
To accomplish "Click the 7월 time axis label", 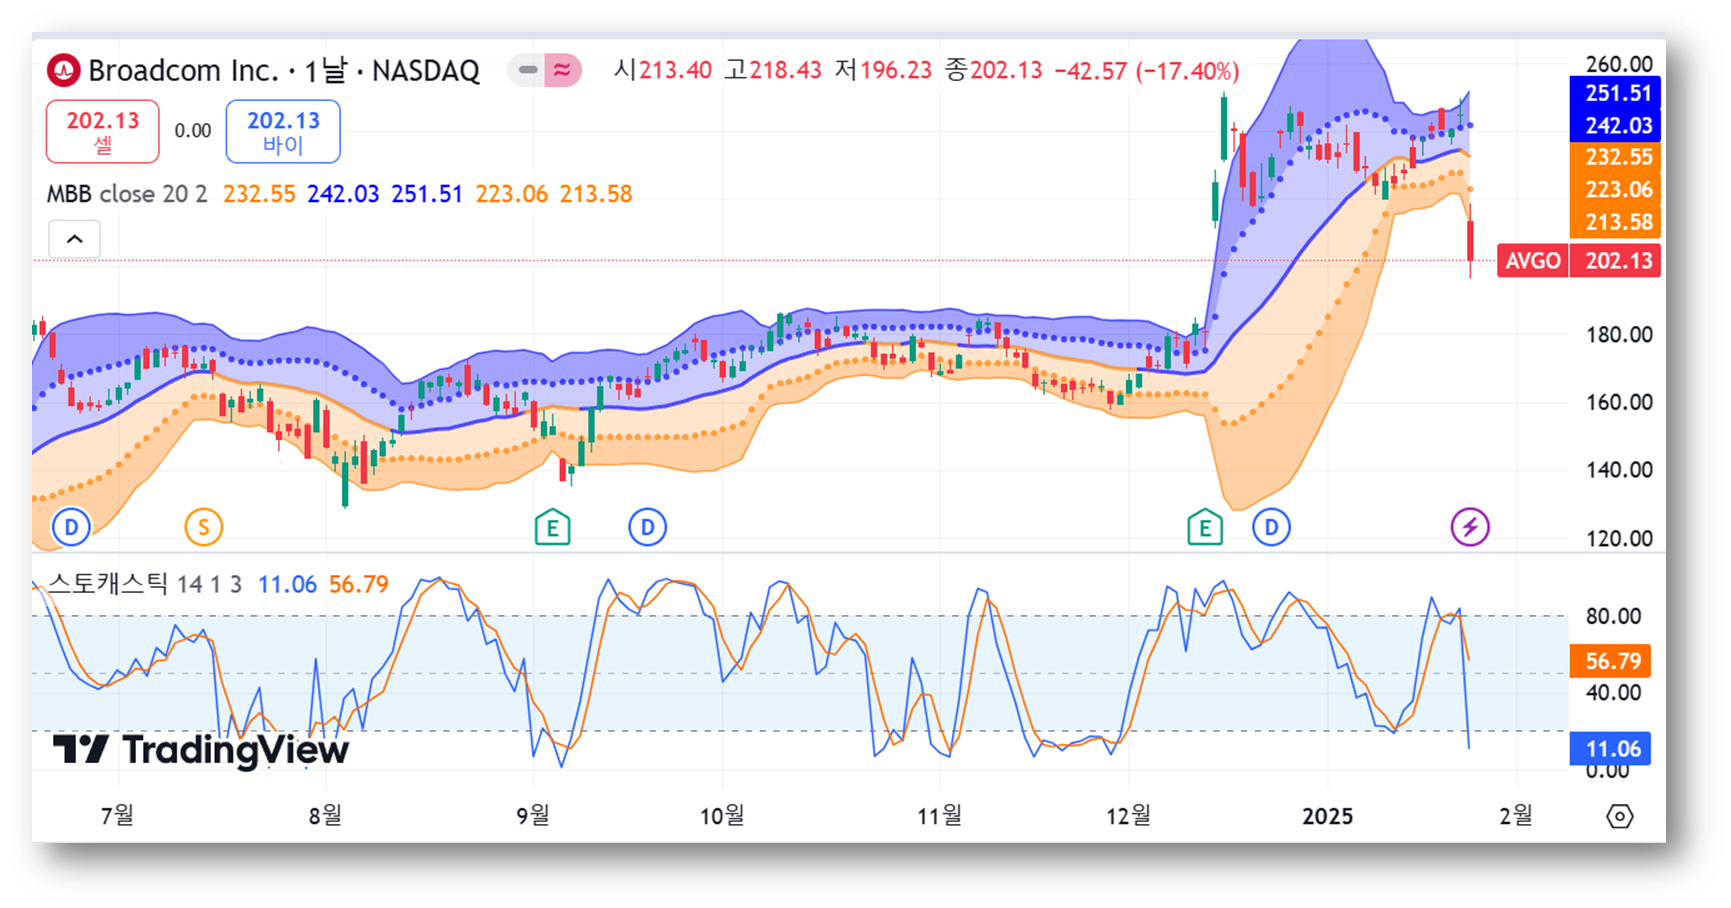I will pos(117,816).
